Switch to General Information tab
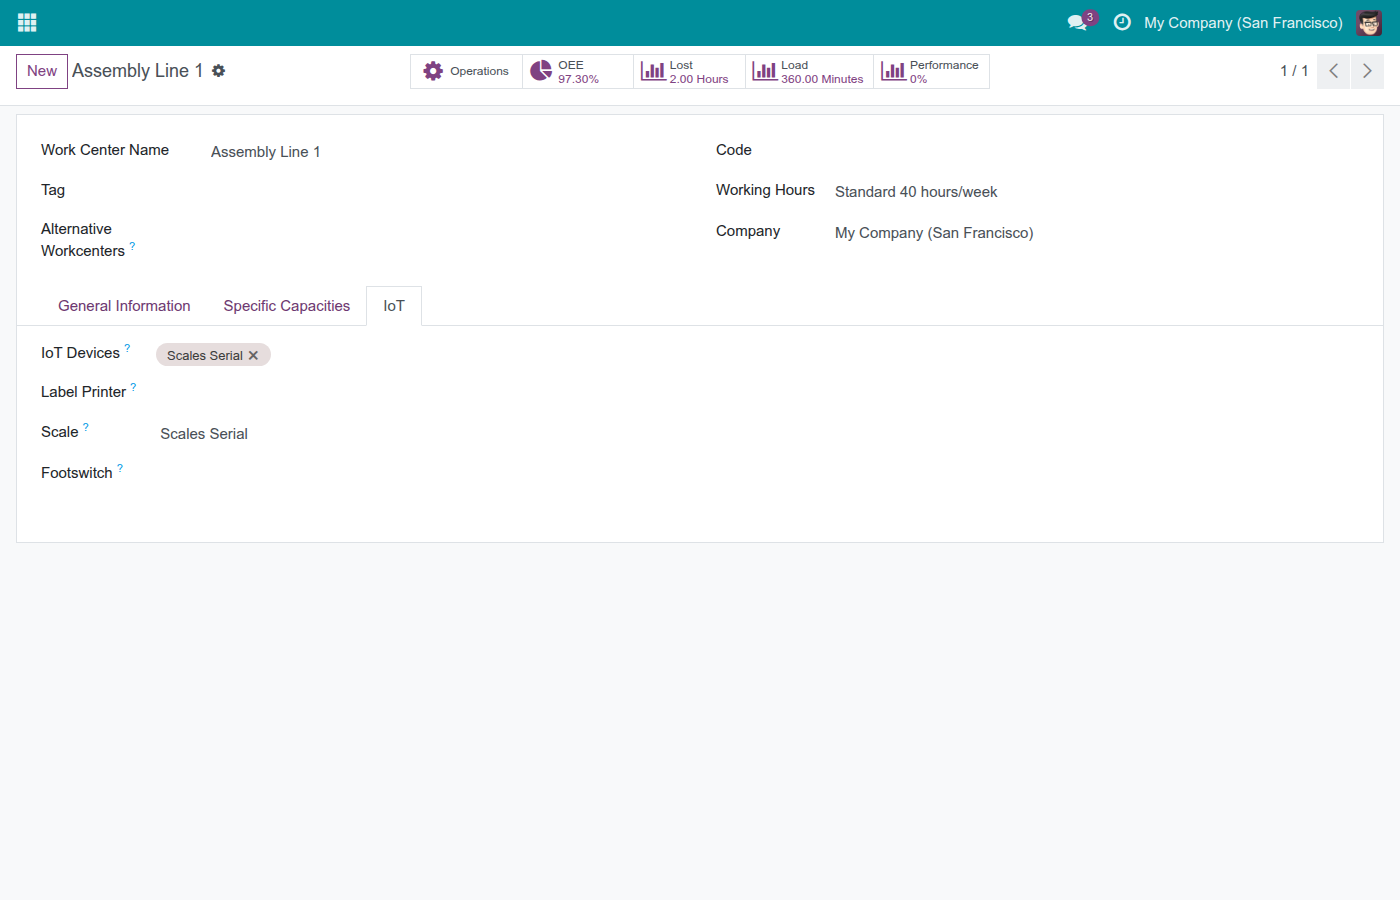 point(124,306)
